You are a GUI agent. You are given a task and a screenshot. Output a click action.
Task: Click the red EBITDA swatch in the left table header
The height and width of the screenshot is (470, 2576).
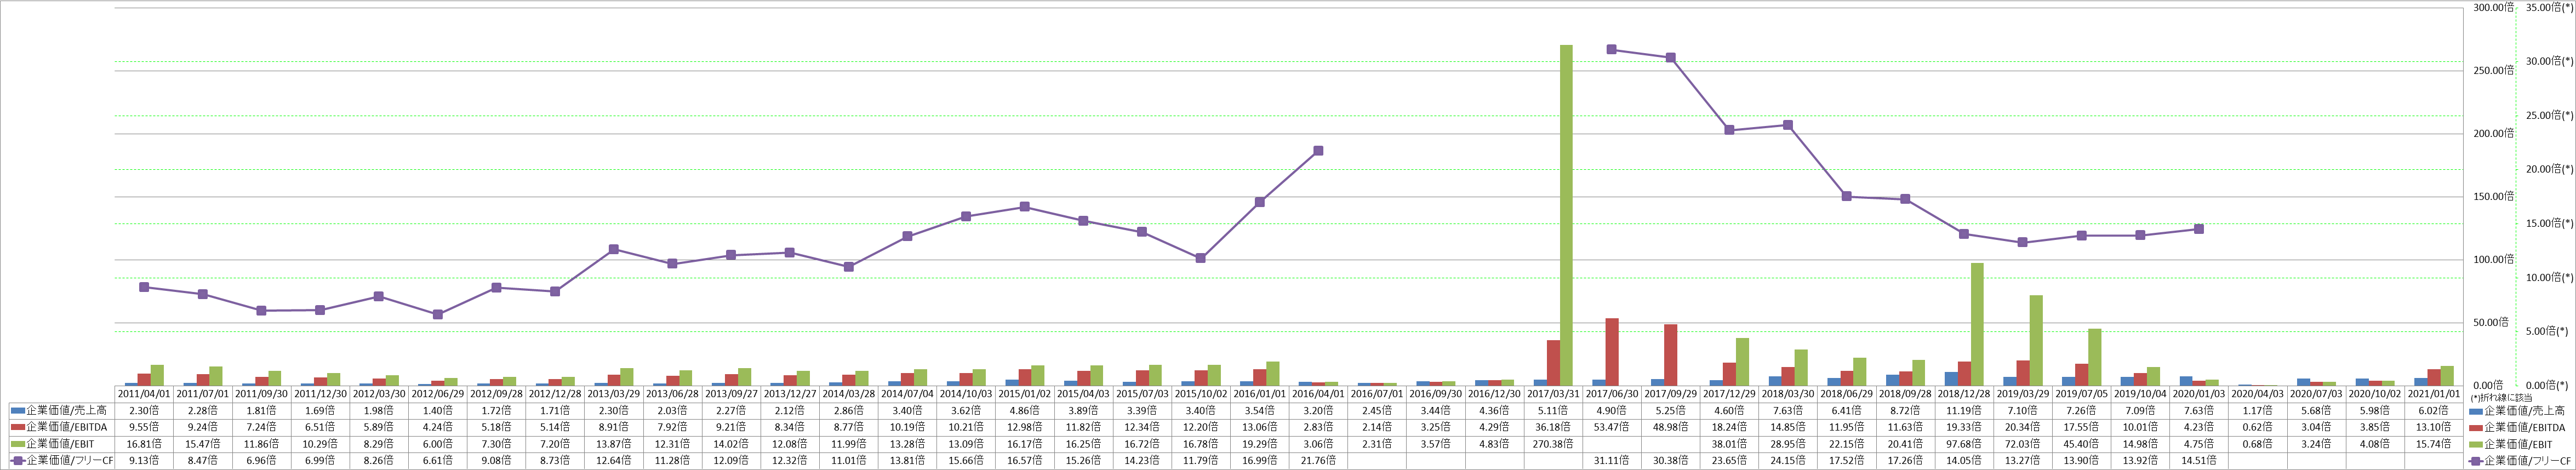point(17,427)
